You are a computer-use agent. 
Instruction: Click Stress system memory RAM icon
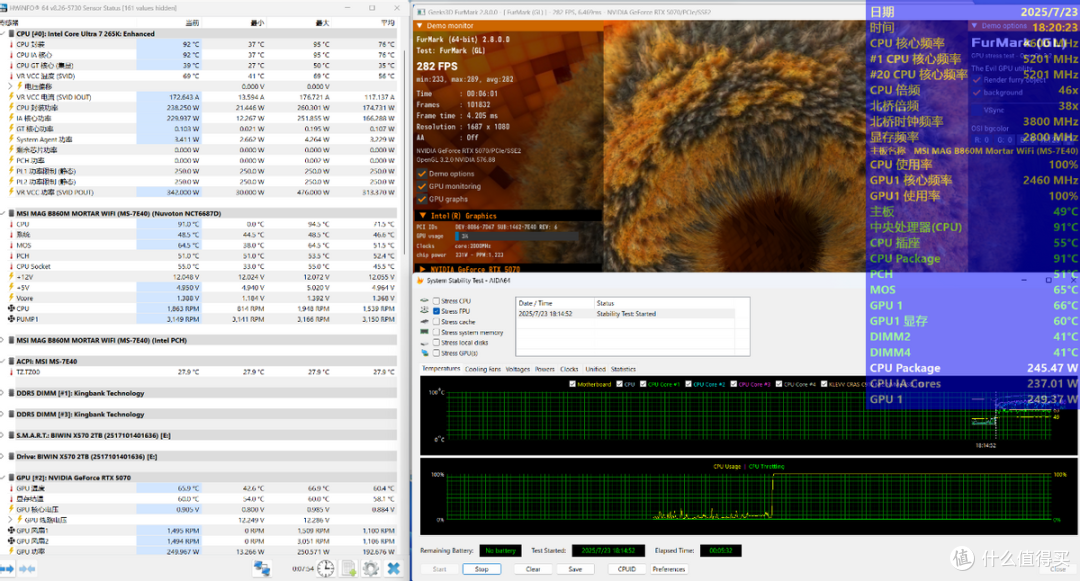click(424, 332)
